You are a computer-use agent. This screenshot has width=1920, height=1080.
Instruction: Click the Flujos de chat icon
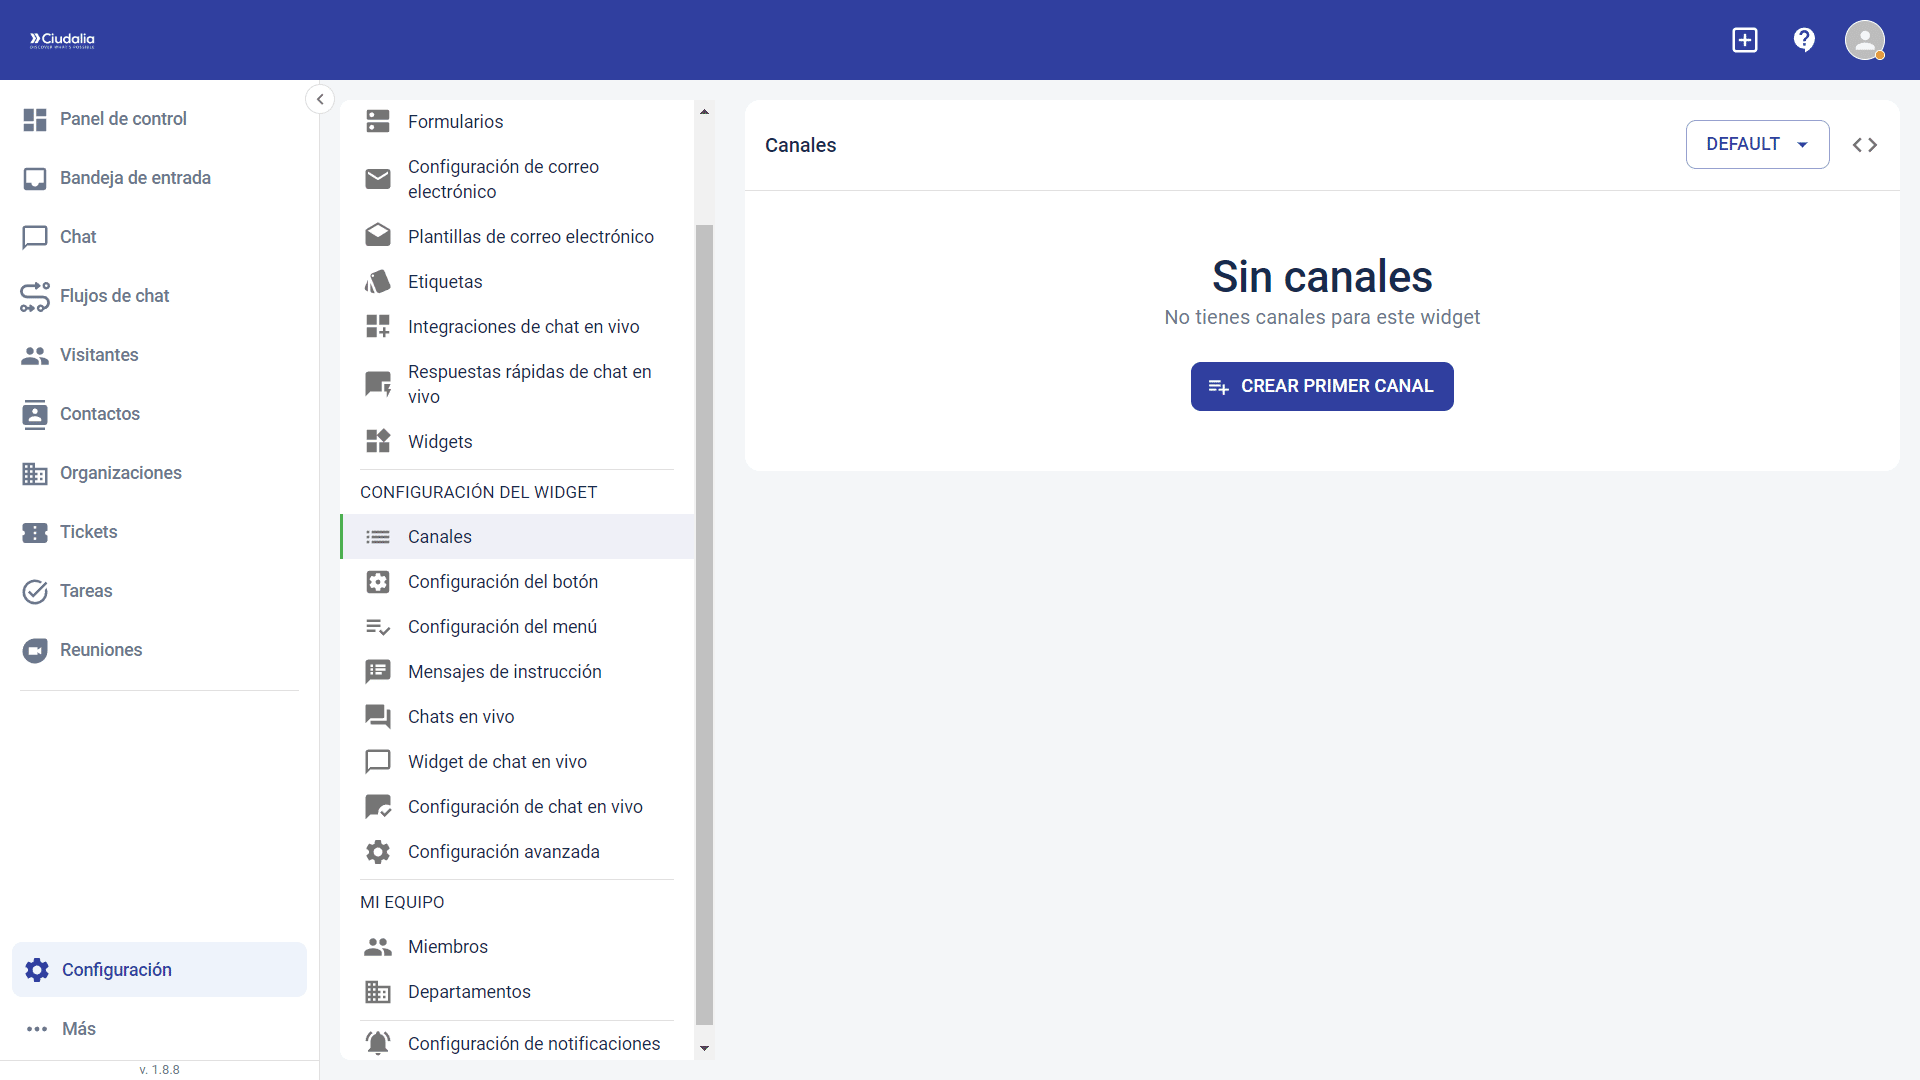(x=35, y=296)
